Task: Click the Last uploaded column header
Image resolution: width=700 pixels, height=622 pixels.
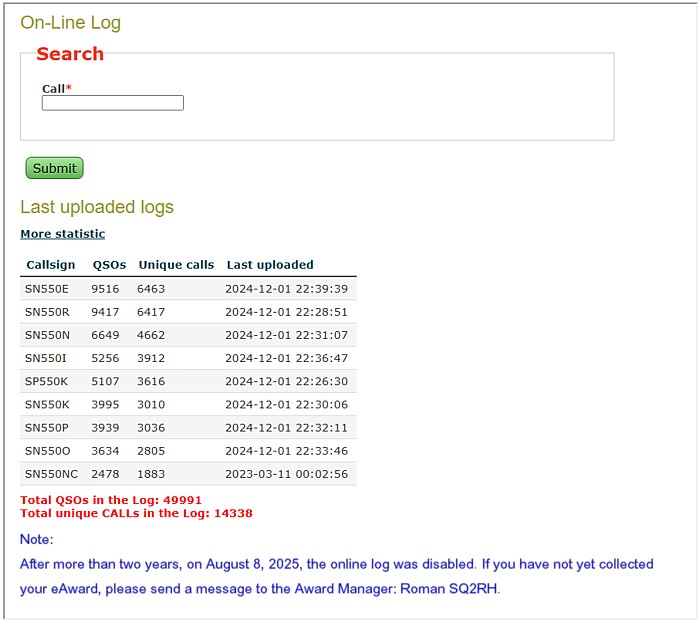Action: click(270, 265)
